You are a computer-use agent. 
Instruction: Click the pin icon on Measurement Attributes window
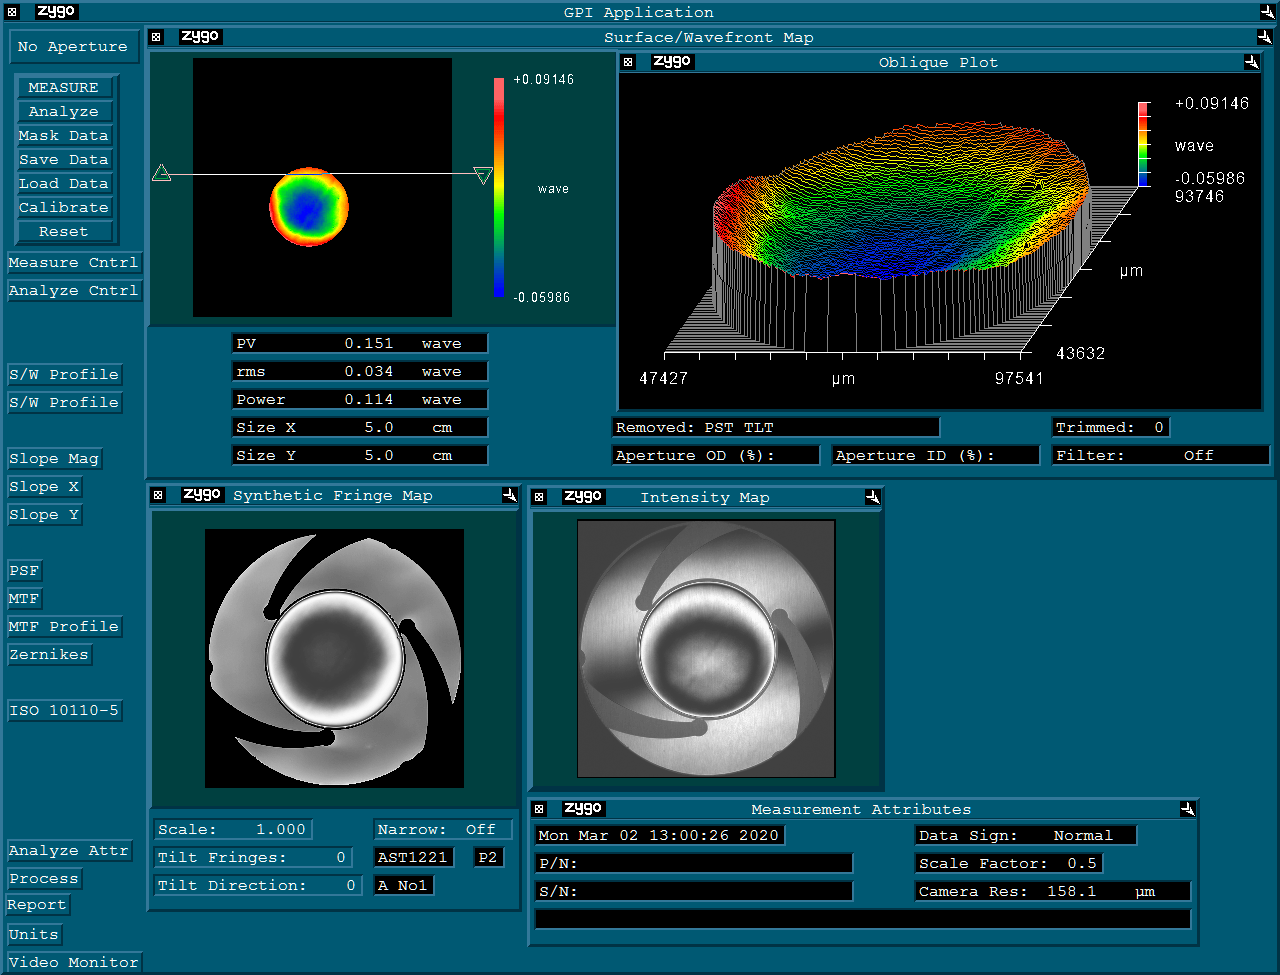[1187, 809]
